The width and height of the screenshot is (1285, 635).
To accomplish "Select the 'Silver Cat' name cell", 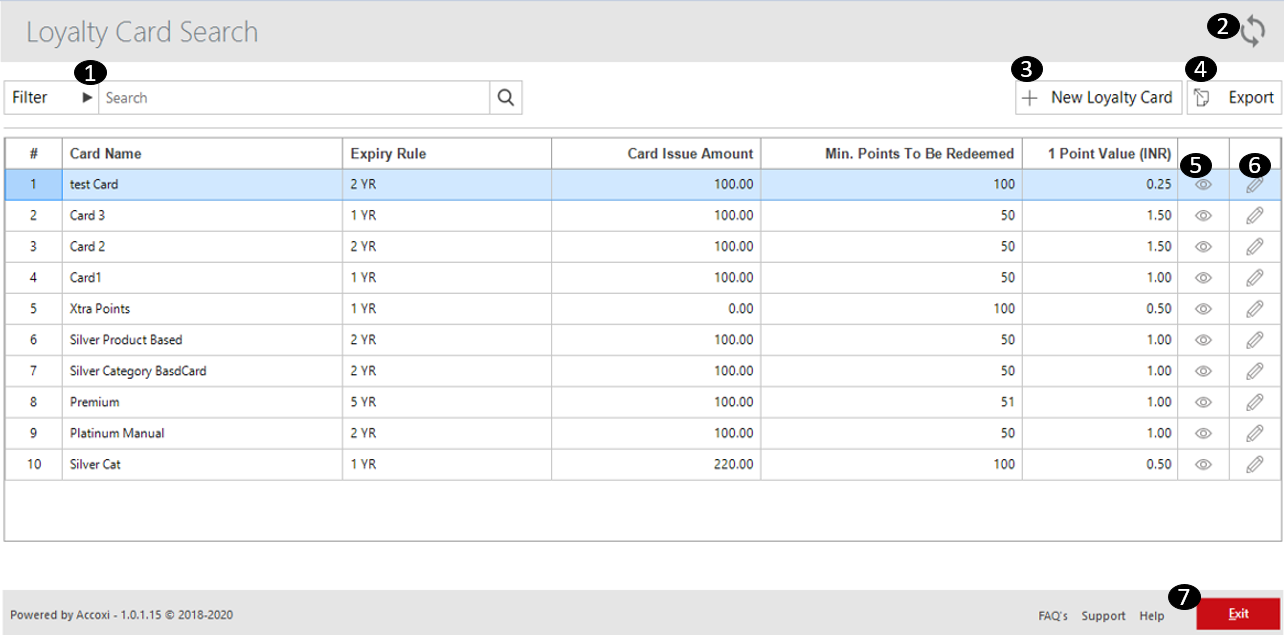I will tap(202, 464).
